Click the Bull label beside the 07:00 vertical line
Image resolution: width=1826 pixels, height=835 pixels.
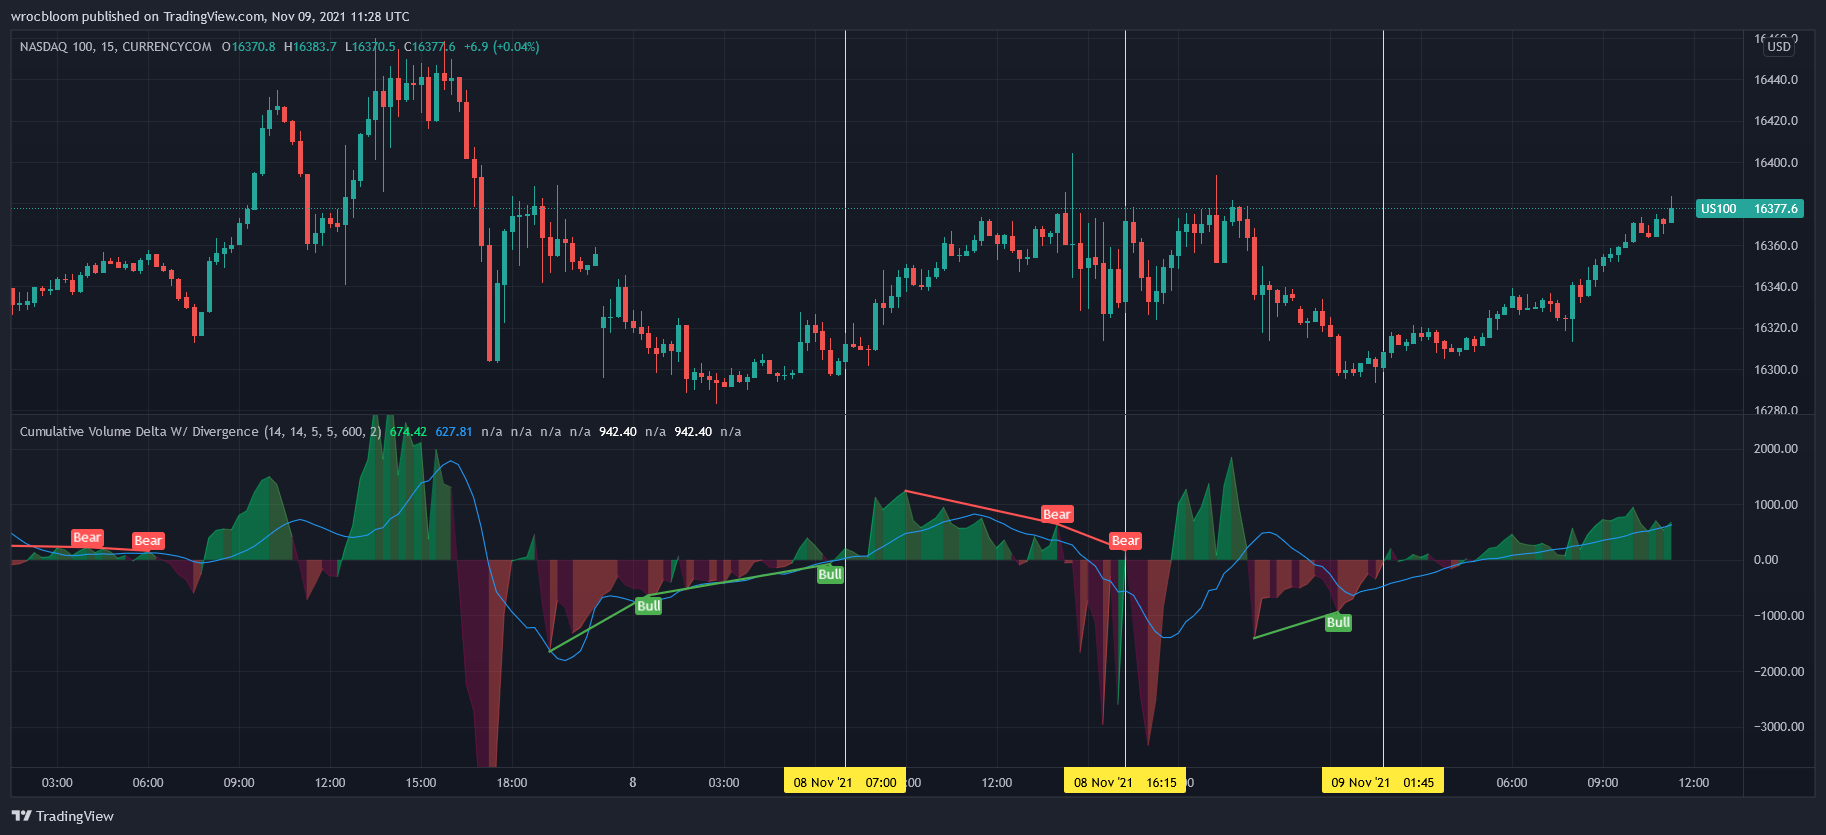pos(830,575)
